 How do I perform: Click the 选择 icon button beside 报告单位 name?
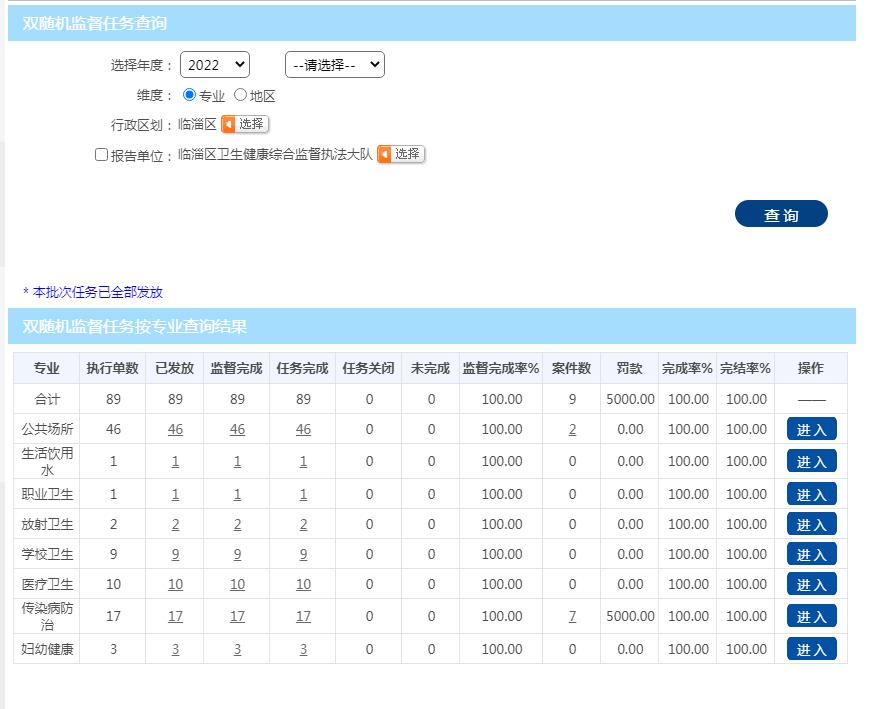click(400, 154)
